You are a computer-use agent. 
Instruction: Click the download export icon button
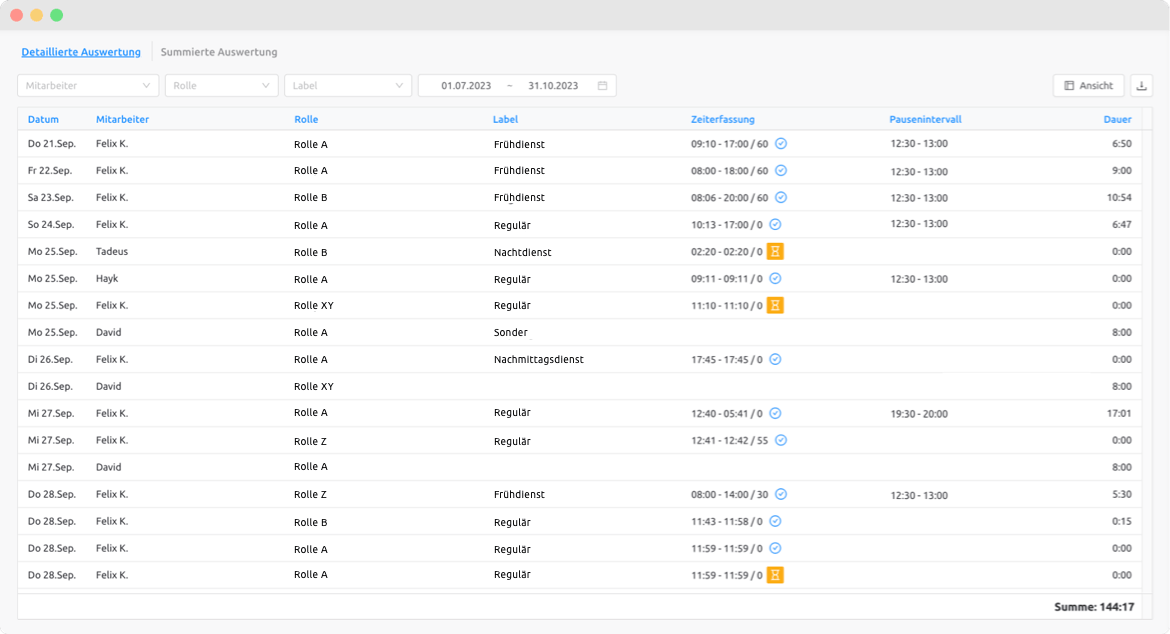click(x=1141, y=86)
